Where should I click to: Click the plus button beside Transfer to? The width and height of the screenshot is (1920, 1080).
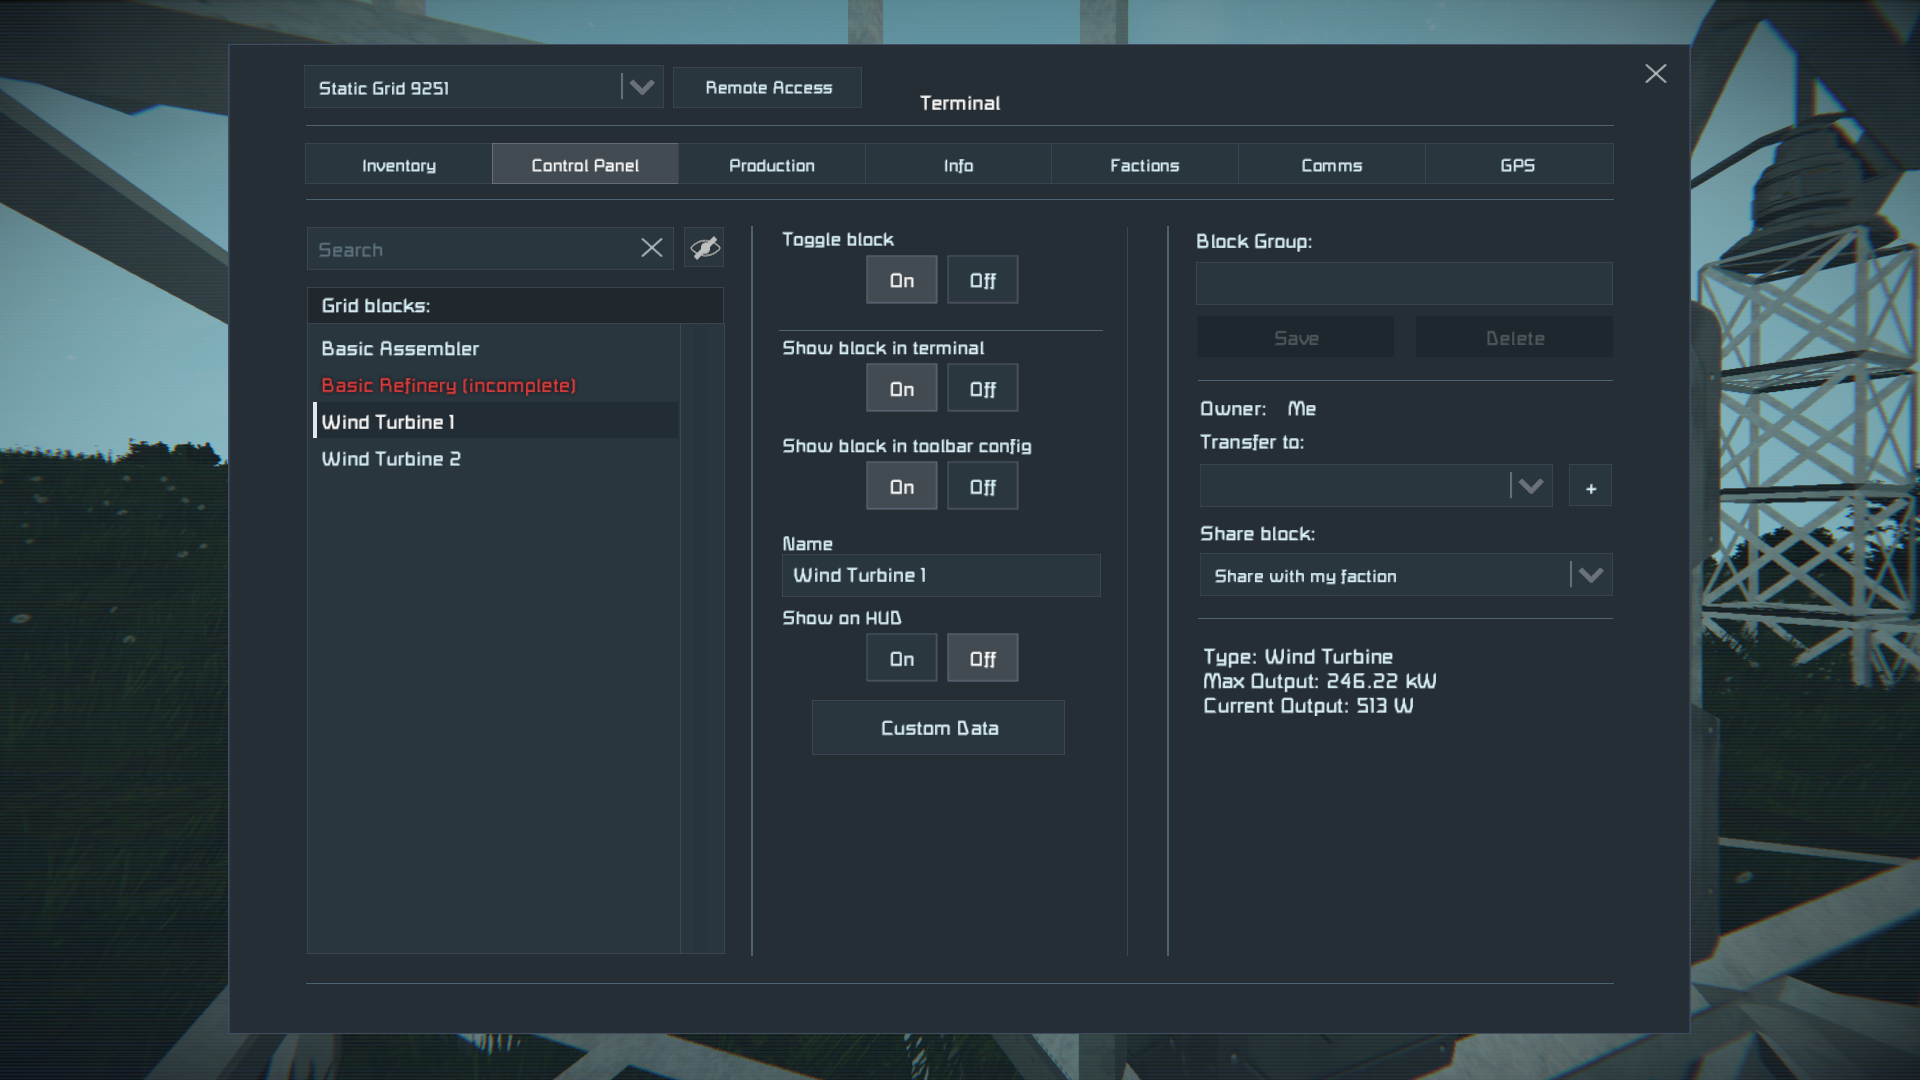(1590, 487)
